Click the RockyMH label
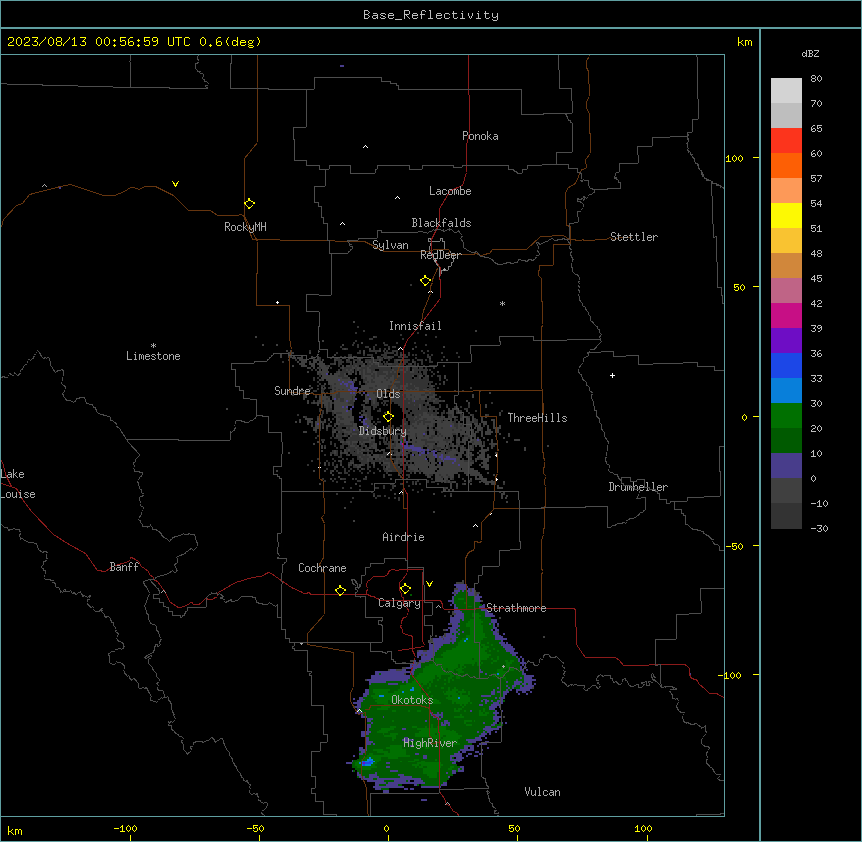Viewport: 862px width, 842px height. pyautogui.click(x=245, y=227)
